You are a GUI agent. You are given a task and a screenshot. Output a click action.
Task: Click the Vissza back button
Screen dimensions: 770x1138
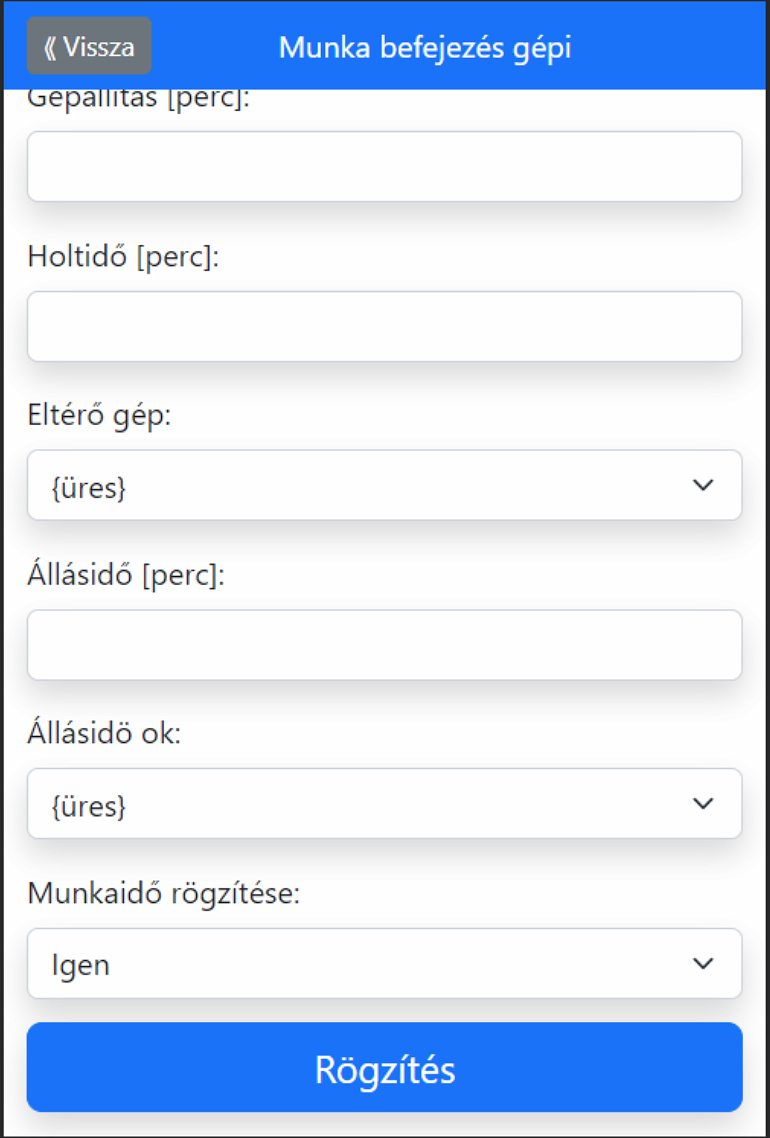89,46
